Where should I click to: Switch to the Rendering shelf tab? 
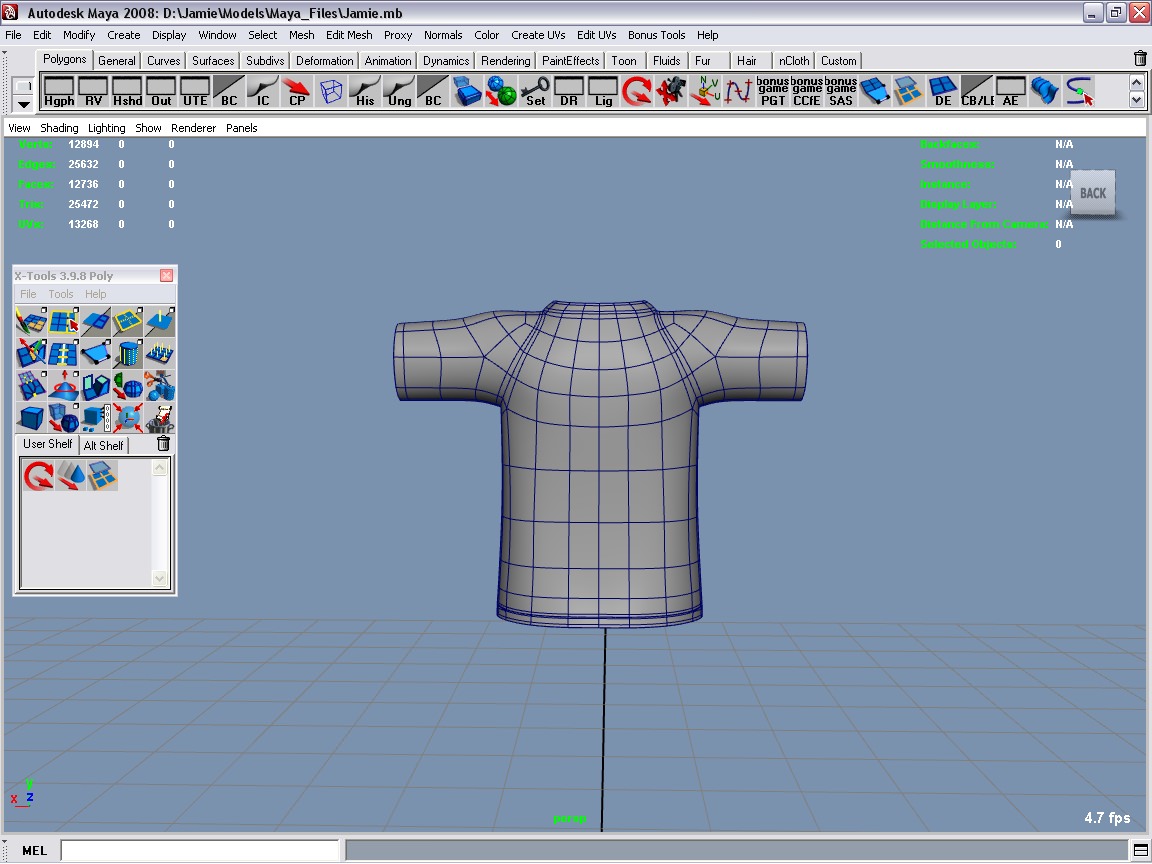point(505,61)
